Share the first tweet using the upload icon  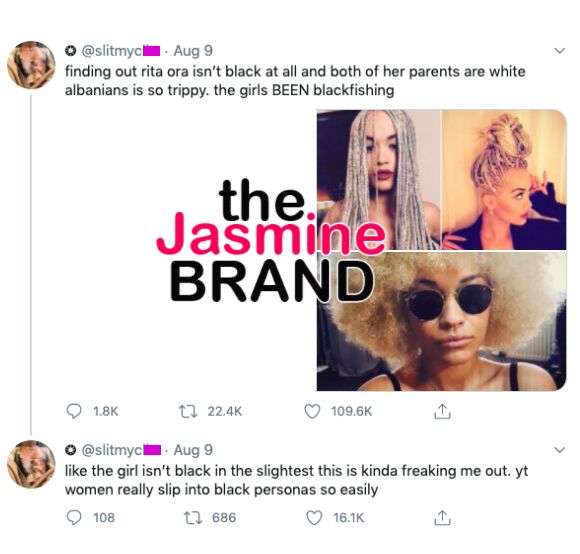[442, 411]
